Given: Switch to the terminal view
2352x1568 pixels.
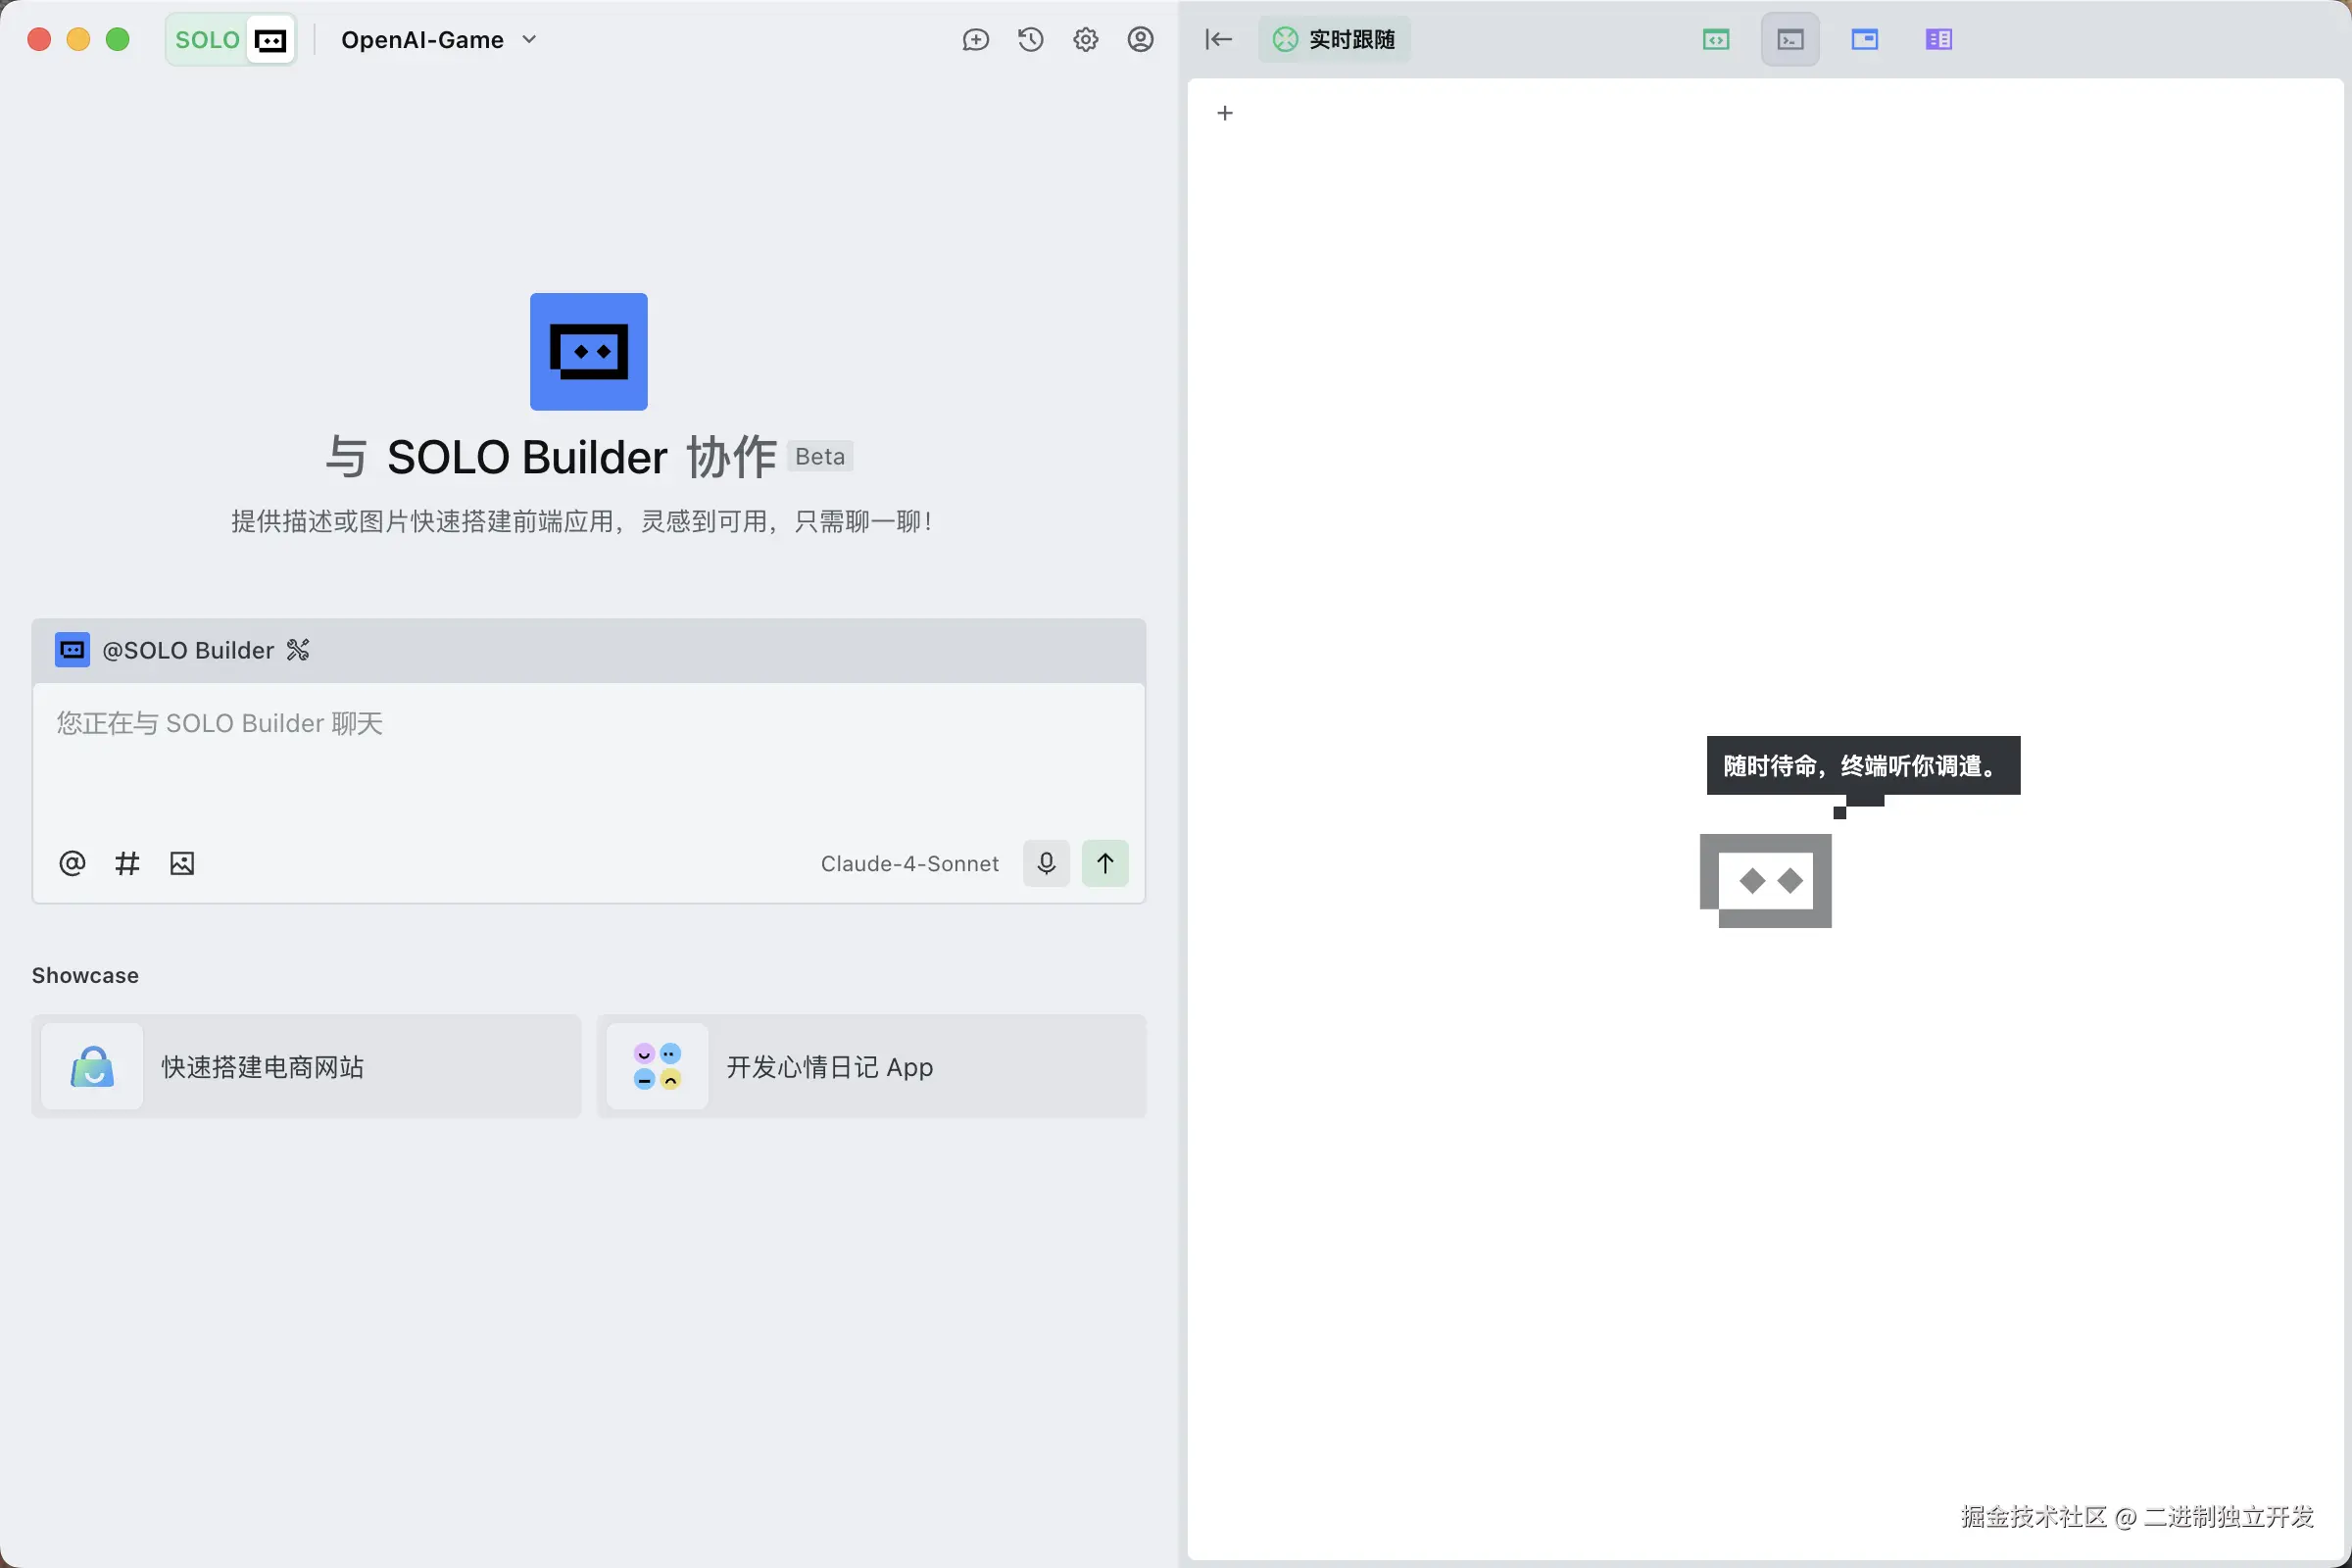Looking at the screenshot, I should click(1789, 40).
